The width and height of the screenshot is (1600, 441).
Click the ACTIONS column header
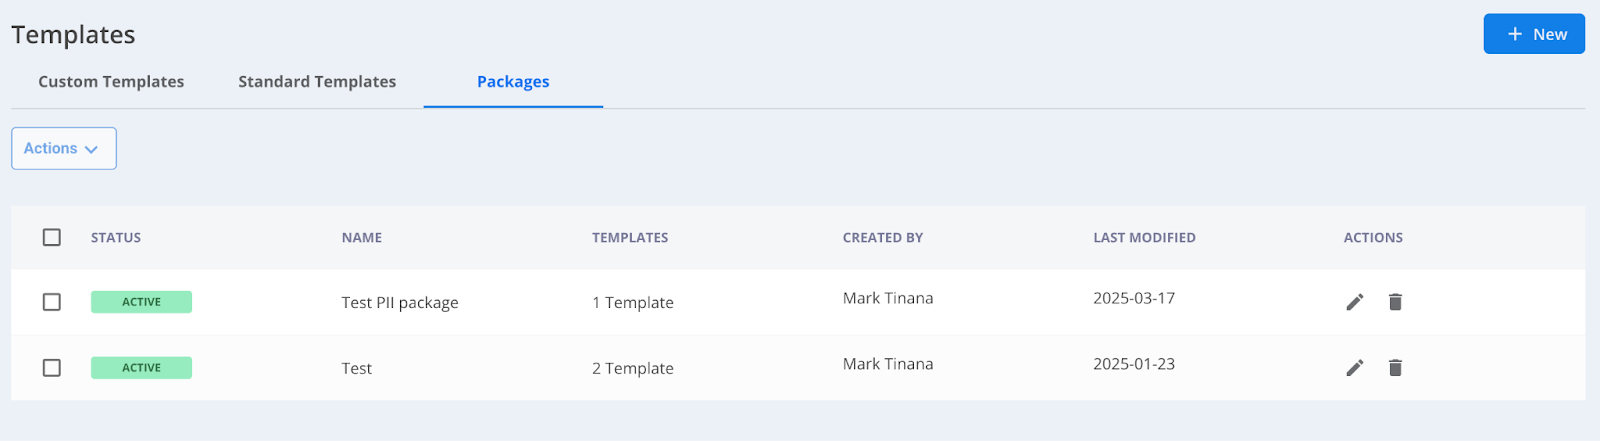point(1373,238)
